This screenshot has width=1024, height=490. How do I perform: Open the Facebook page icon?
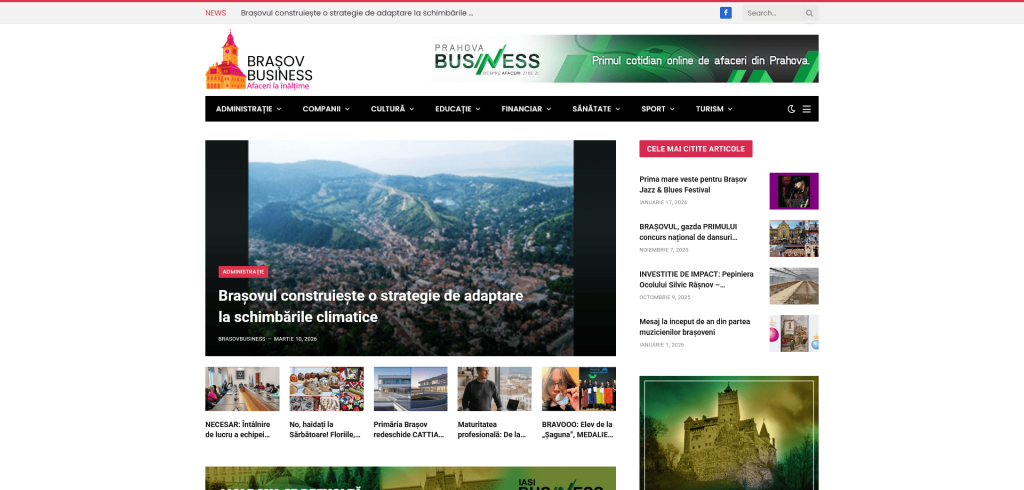tap(726, 13)
